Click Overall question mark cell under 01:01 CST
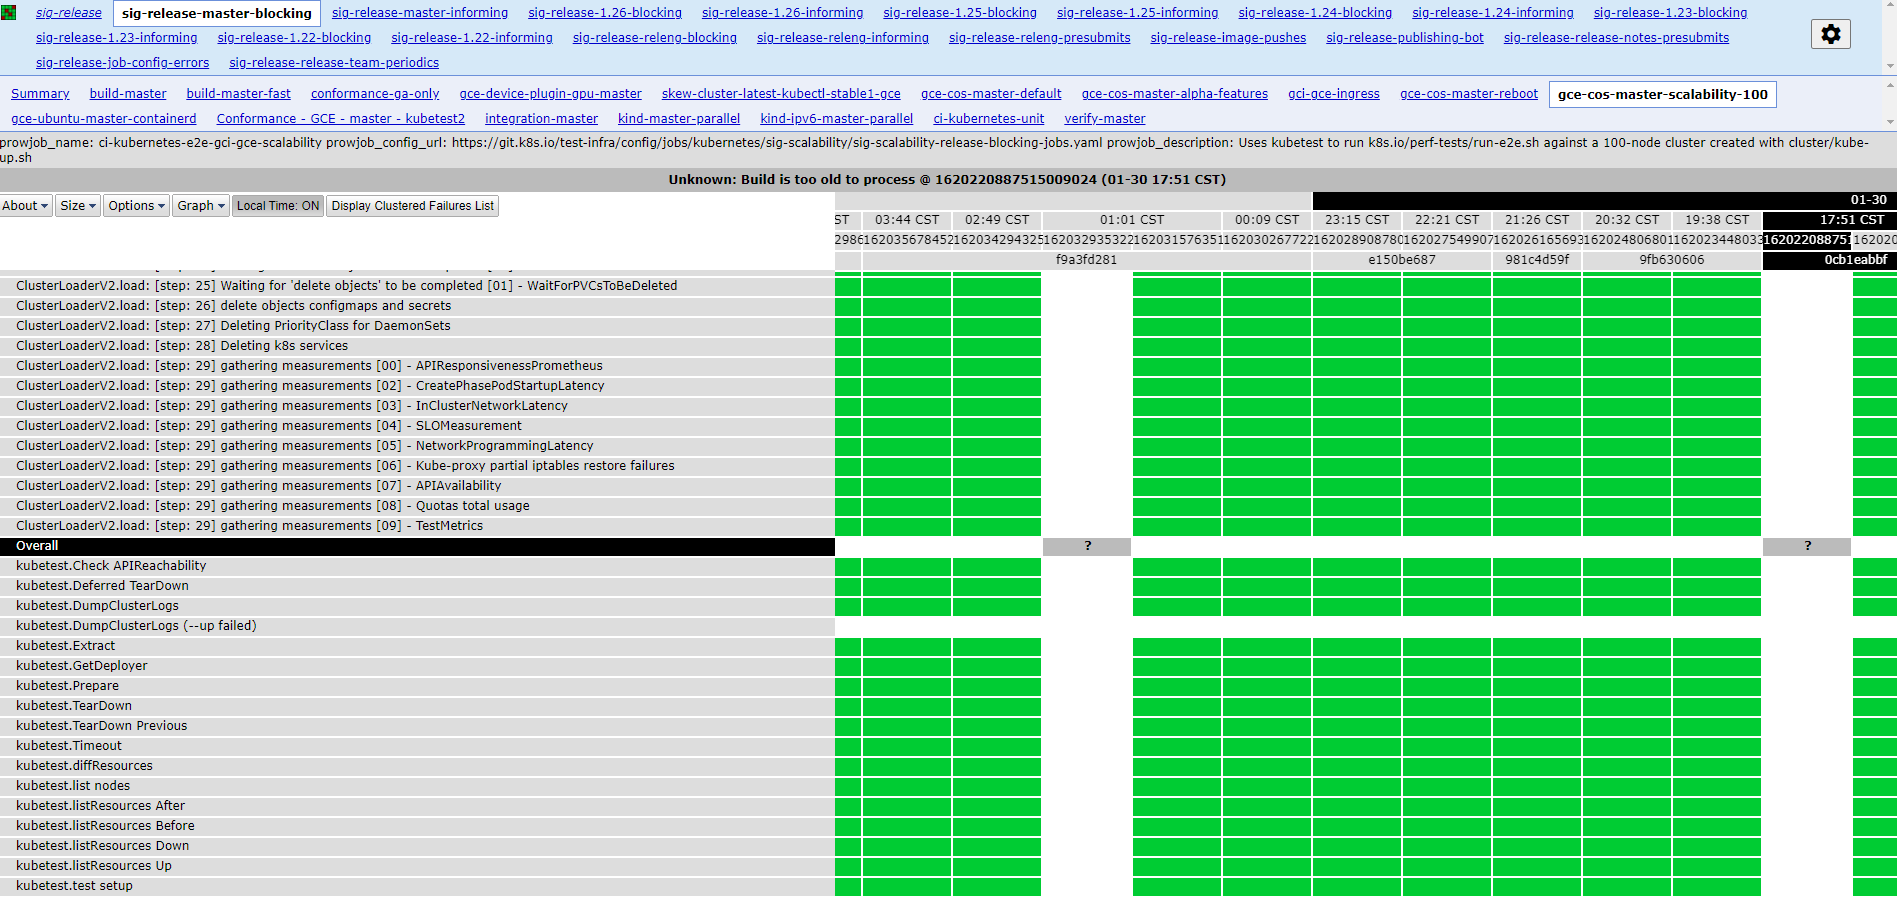The image size is (1897, 898). tap(1087, 546)
